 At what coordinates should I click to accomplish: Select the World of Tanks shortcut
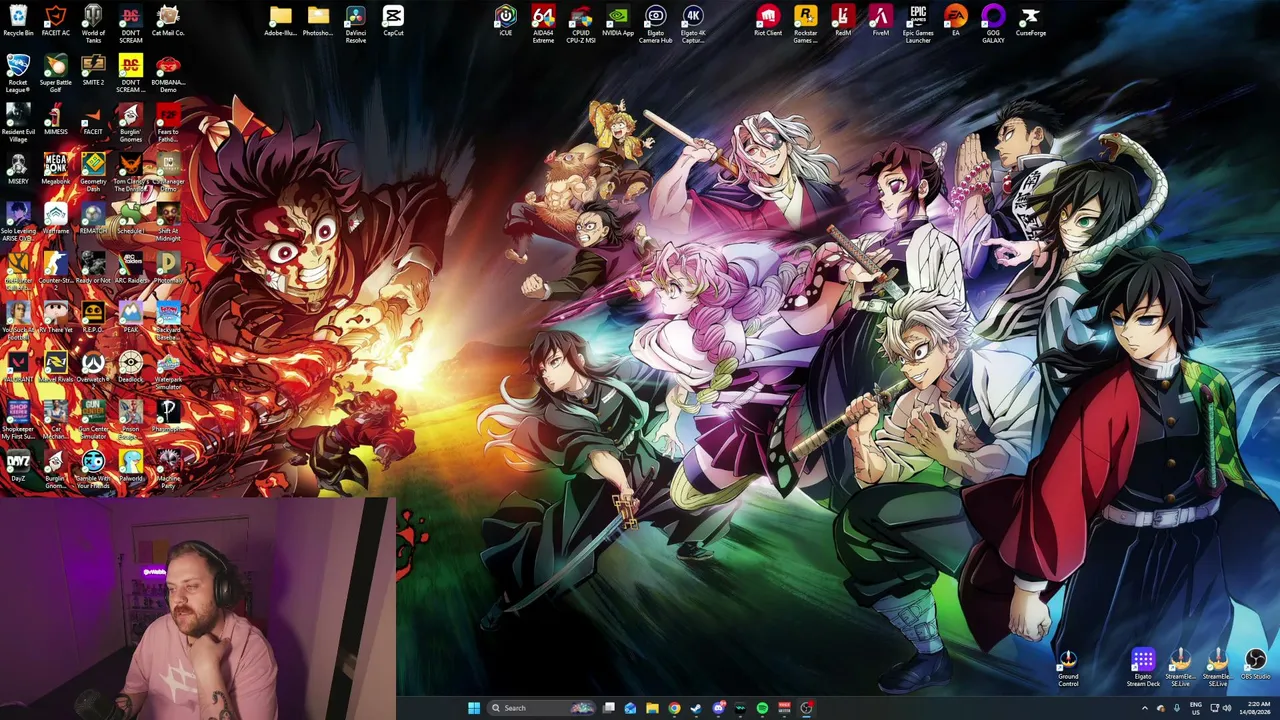click(x=93, y=24)
